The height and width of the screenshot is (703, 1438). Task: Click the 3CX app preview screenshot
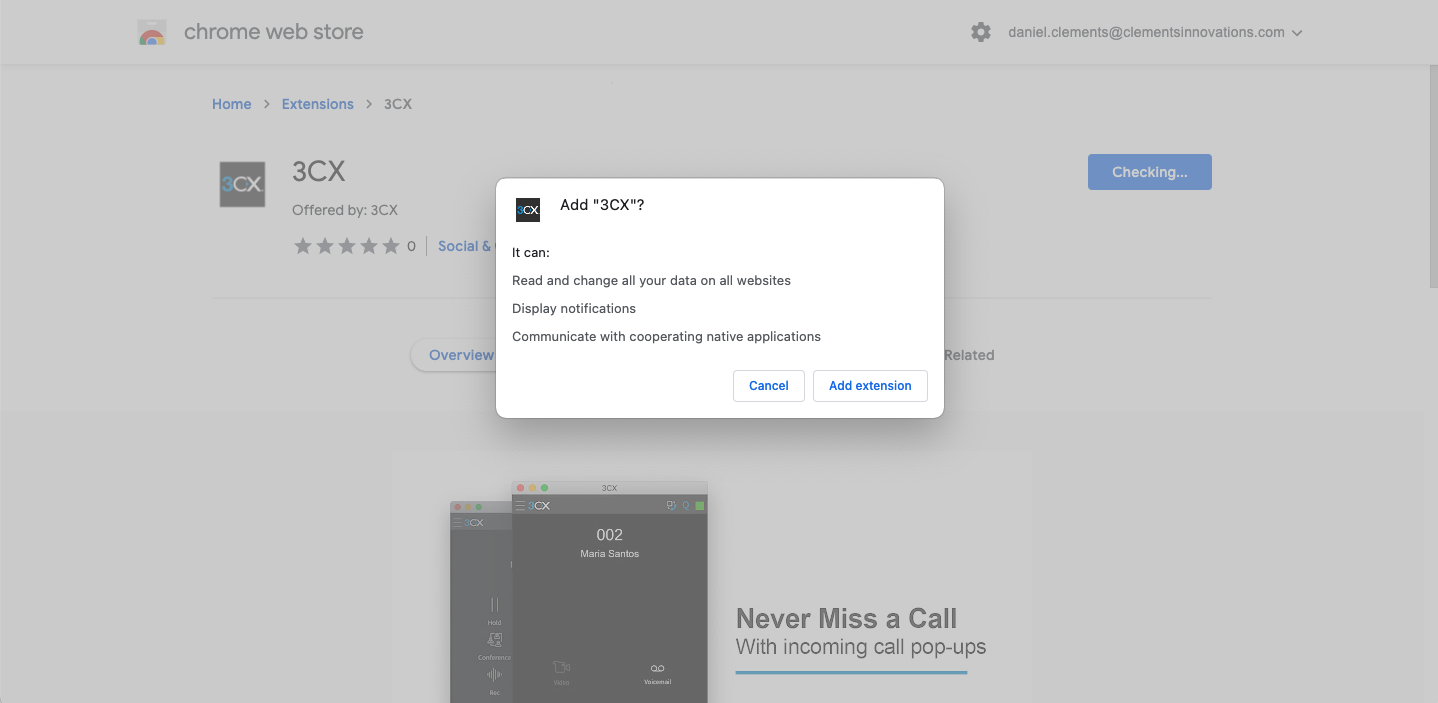[x=579, y=592]
